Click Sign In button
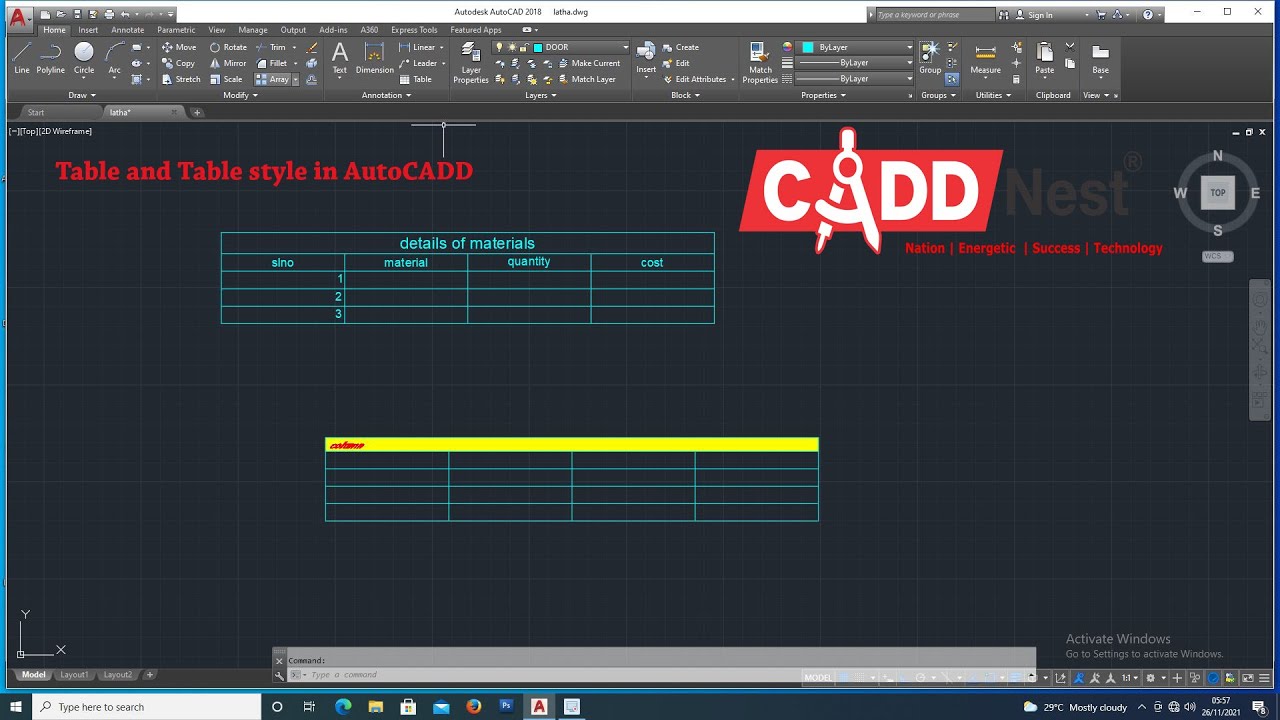Screen dimensions: 1280x720 point(1034,15)
